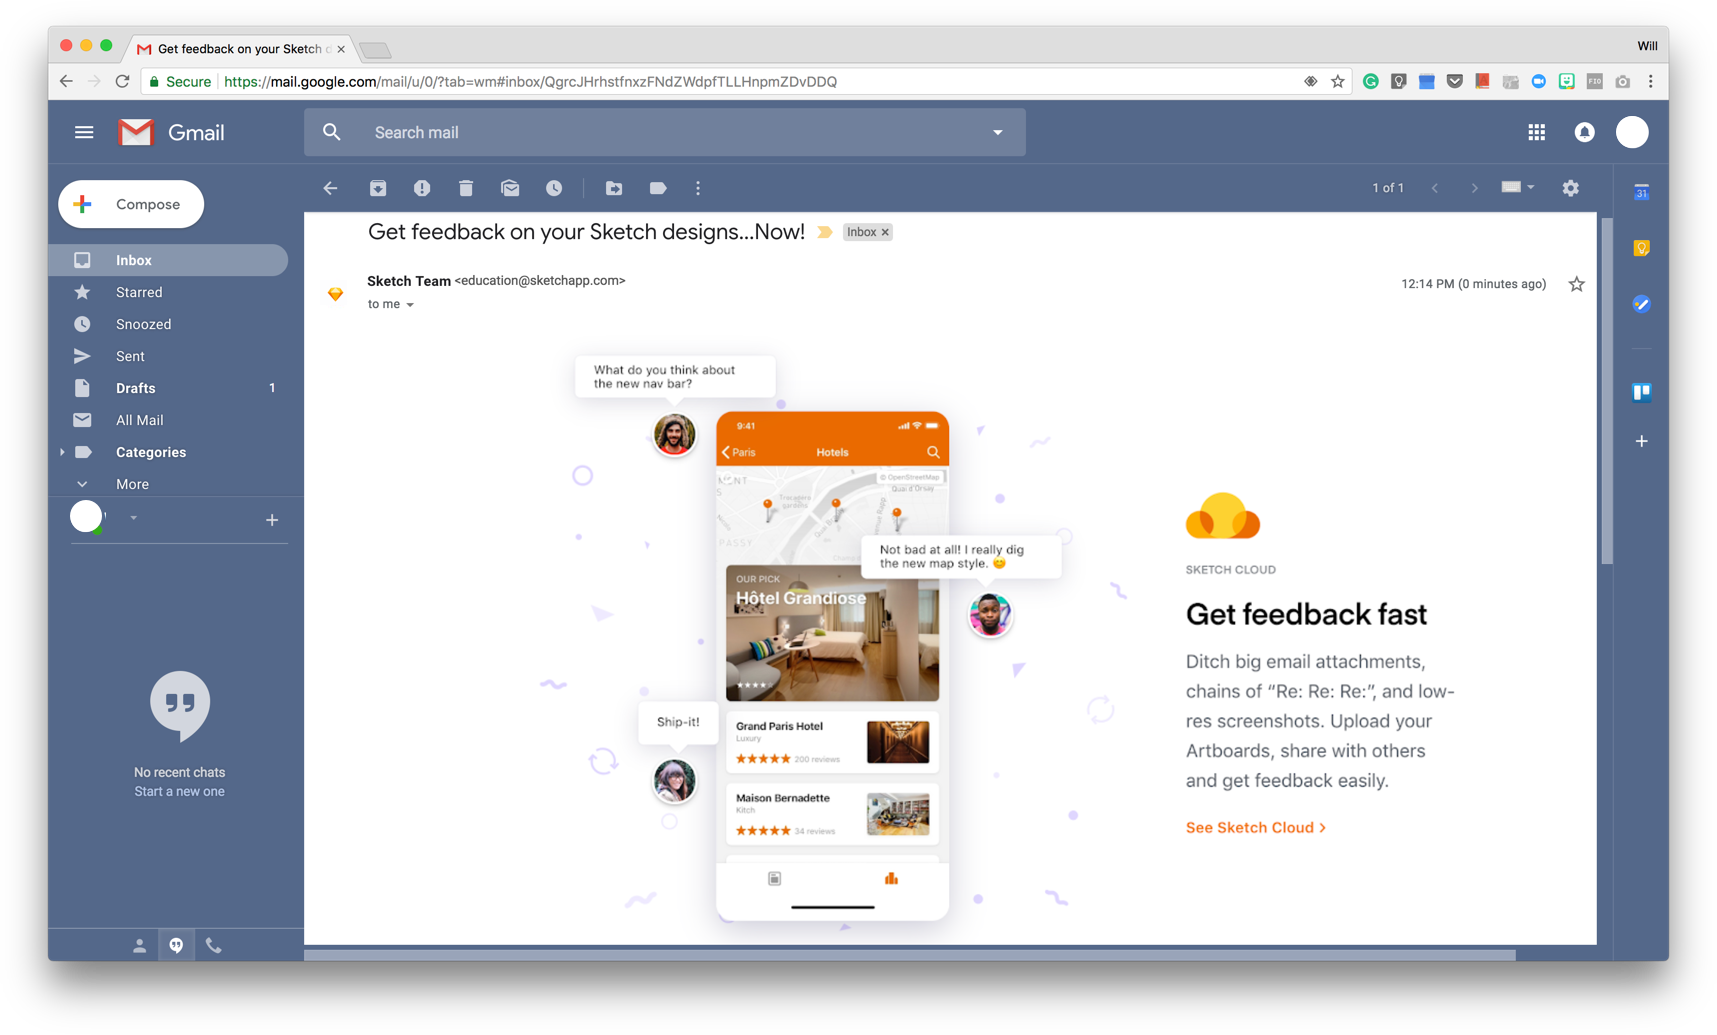
Task: Go back to inbox with back arrow
Action: point(330,188)
